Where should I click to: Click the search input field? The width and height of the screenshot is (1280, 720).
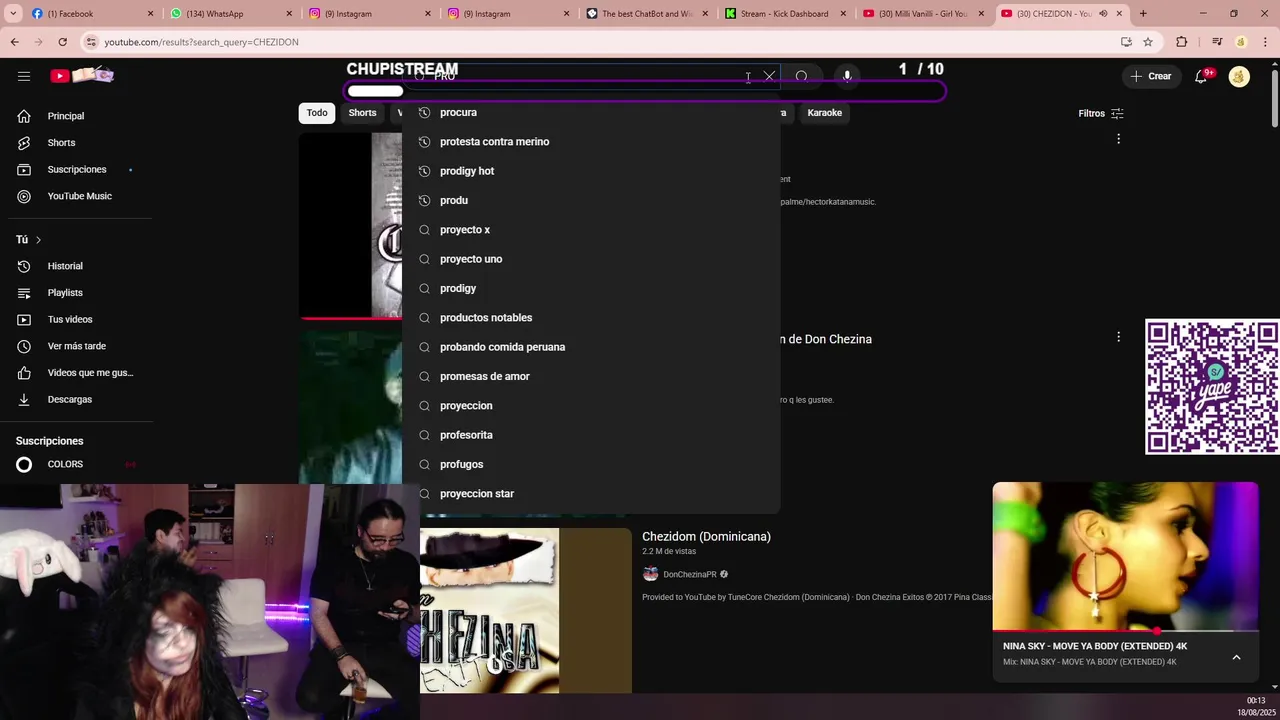[590, 76]
